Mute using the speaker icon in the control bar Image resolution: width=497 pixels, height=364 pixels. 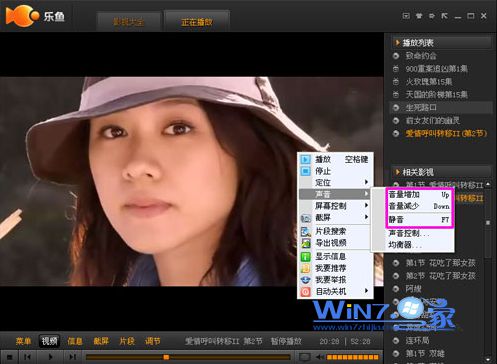[319, 357]
